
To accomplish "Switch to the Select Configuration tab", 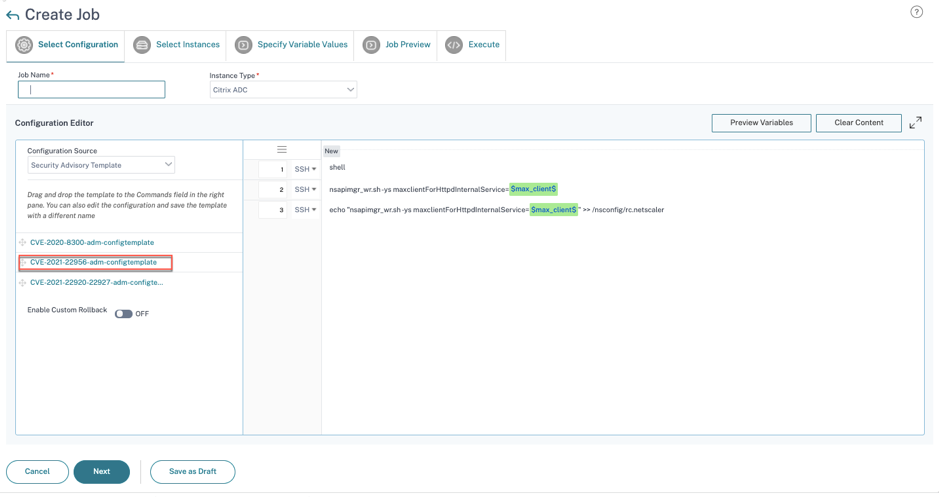I will pyautogui.click(x=66, y=46).
